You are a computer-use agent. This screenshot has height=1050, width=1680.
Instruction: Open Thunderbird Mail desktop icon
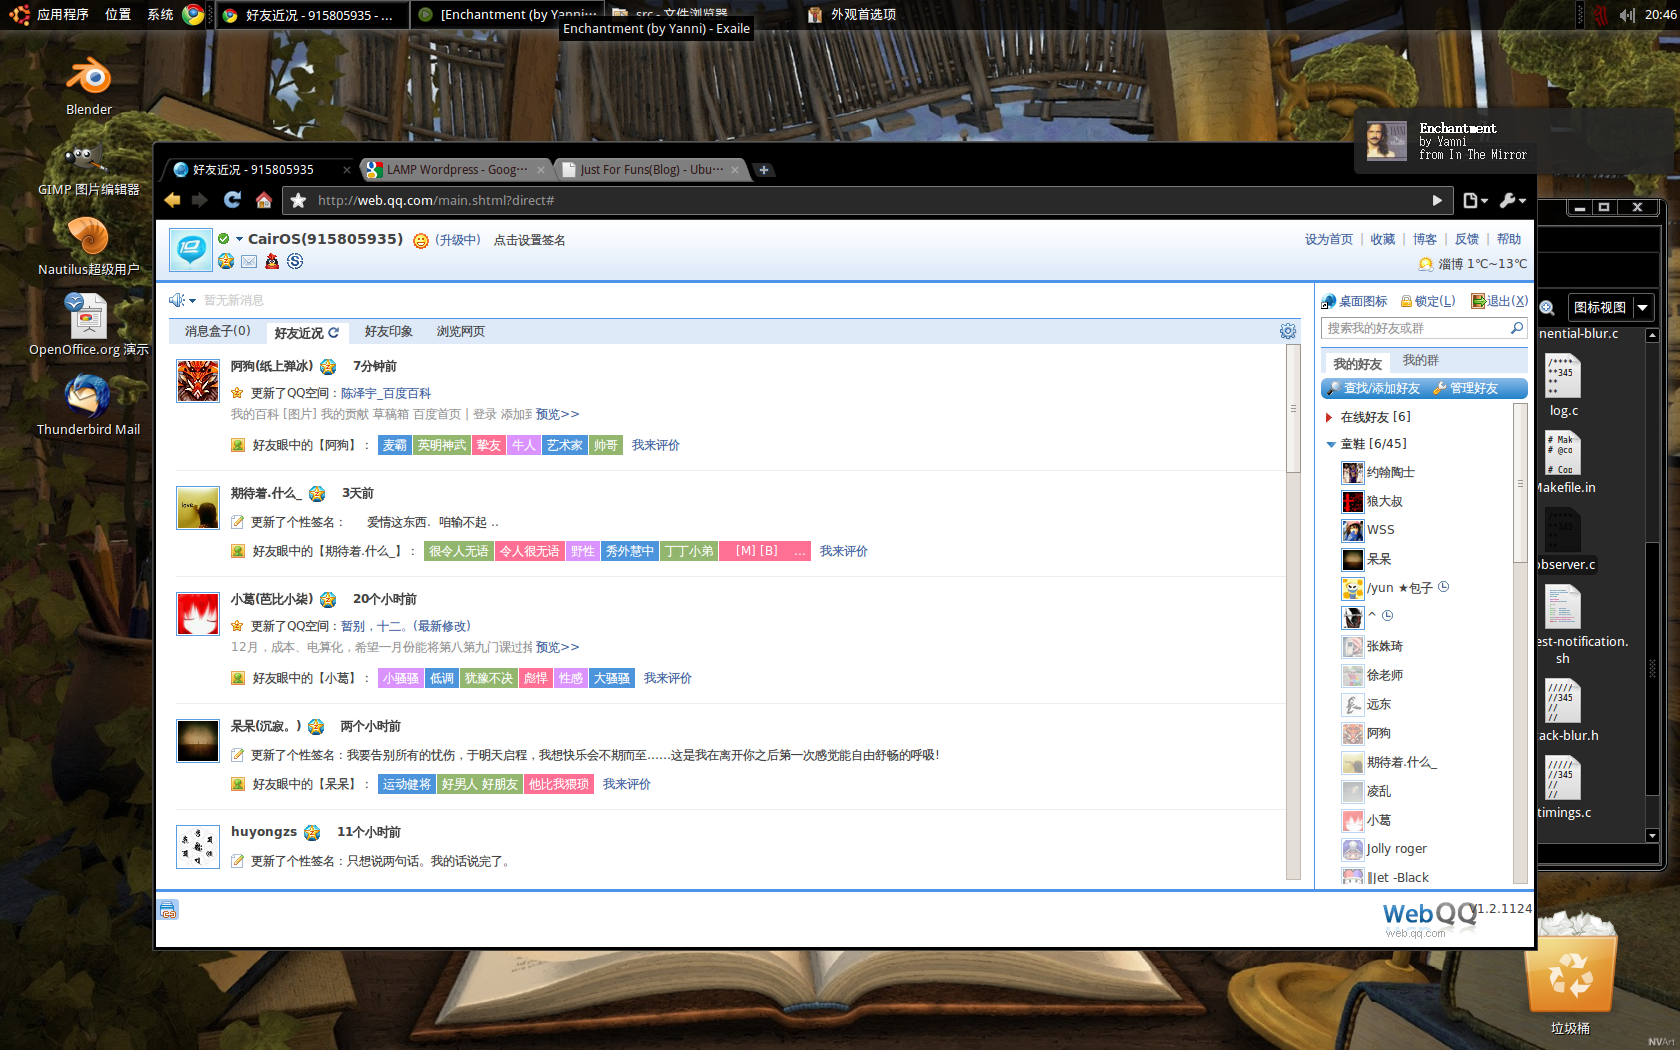tap(88, 405)
